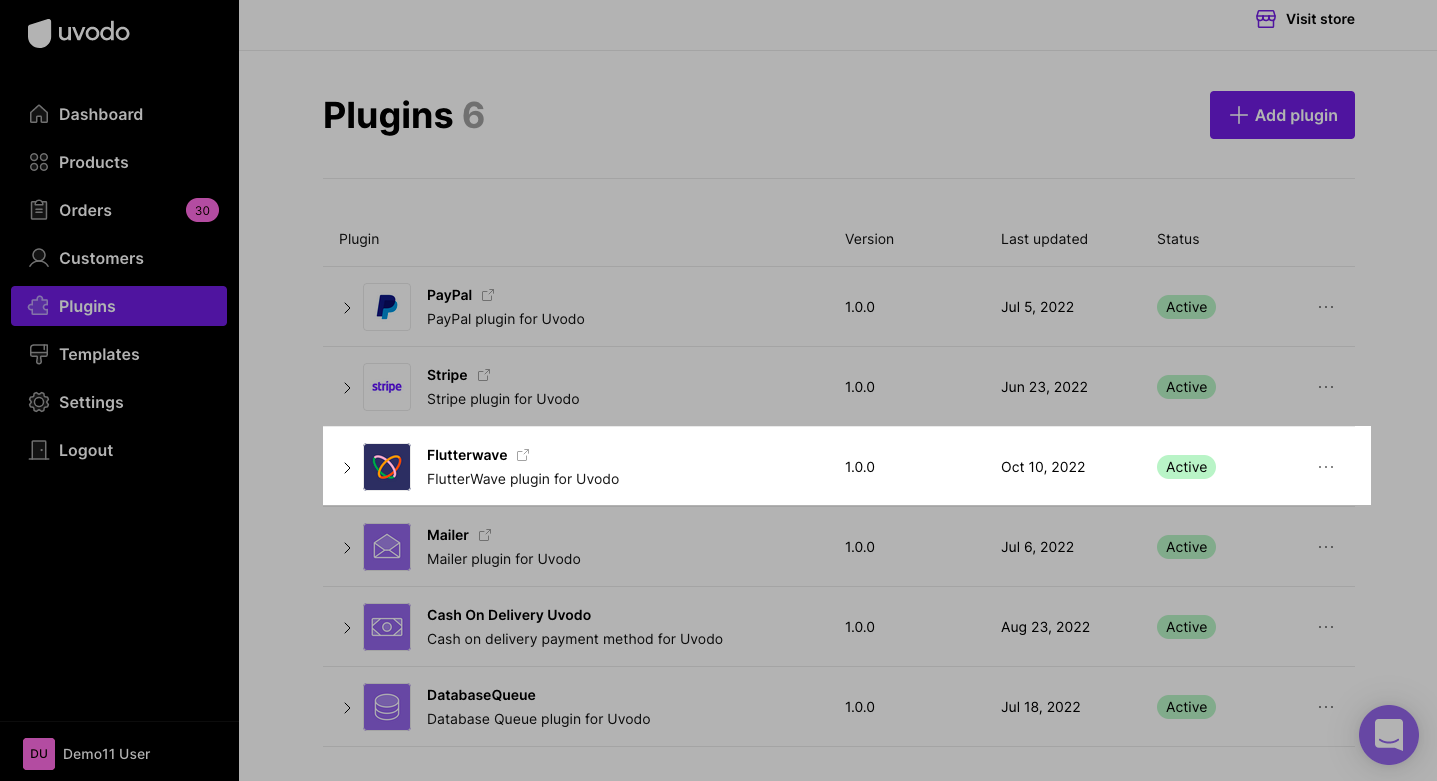
Task: Click the uvodo logo icon
Action: (x=39, y=33)
